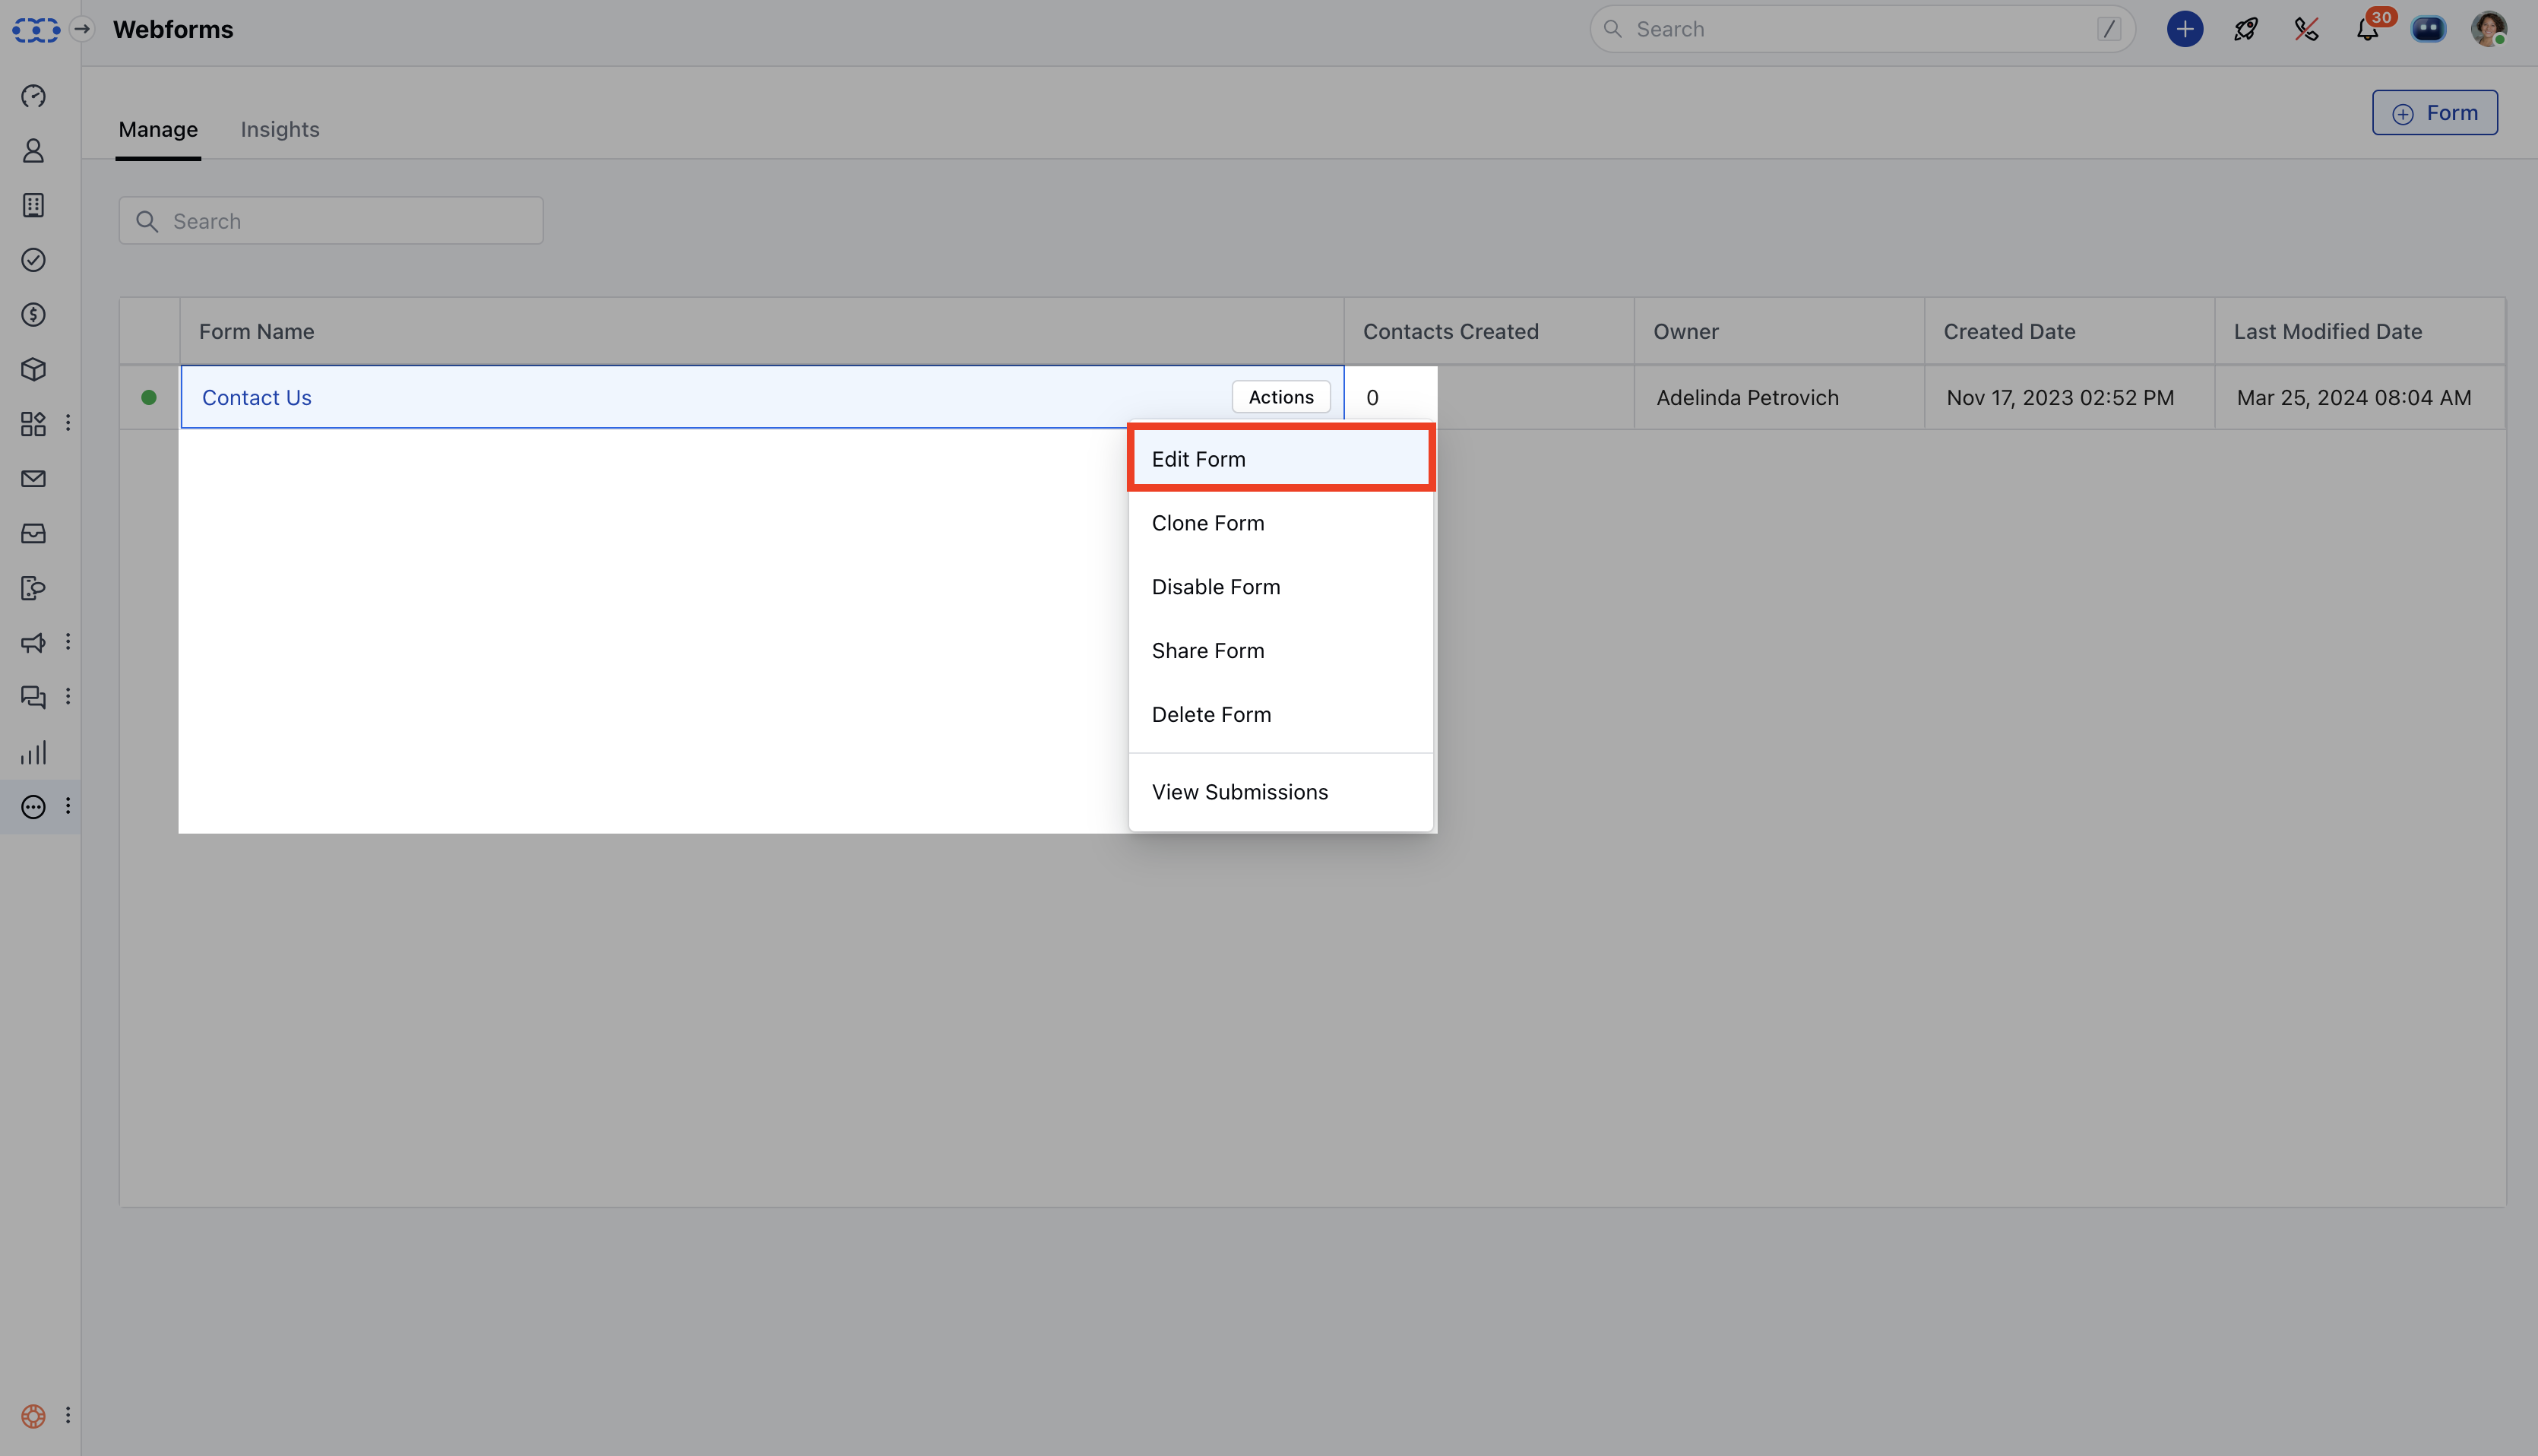Open options dots beside megaphone icon
The height and width of the screenshot is (1456, 2538).
[x=68, y=642]
